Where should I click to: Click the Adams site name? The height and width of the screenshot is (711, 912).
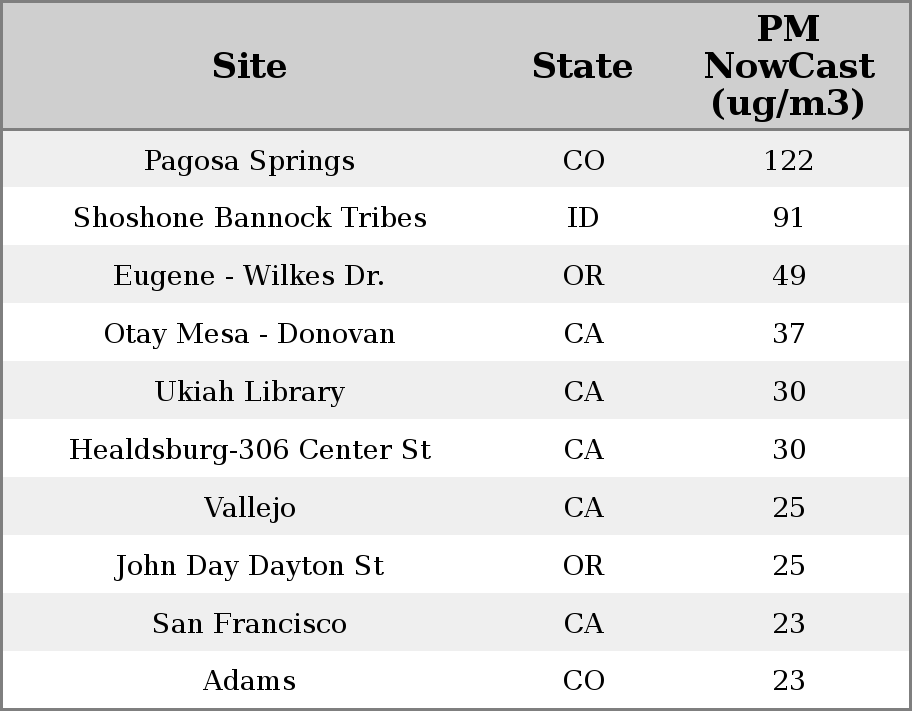250,681
